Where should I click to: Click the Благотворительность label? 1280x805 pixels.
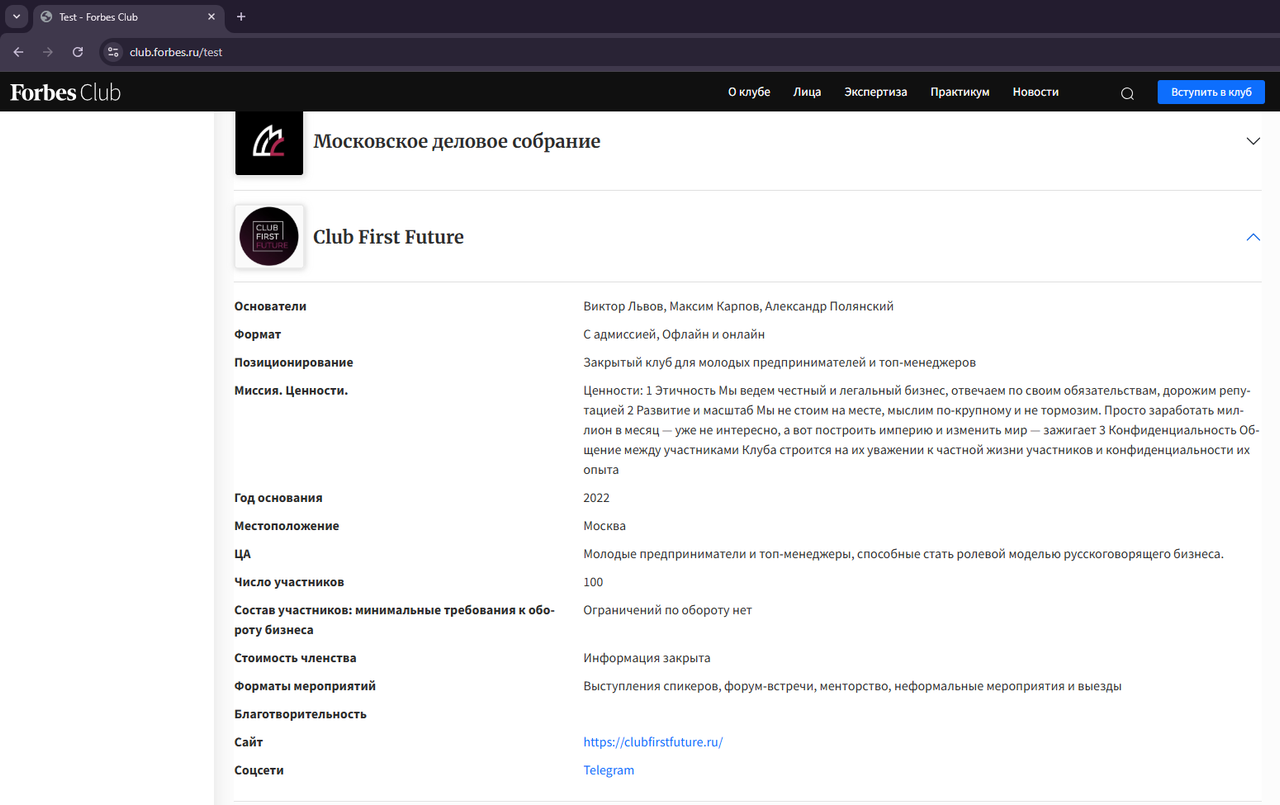pyautogui.click(x=301, y=714)
